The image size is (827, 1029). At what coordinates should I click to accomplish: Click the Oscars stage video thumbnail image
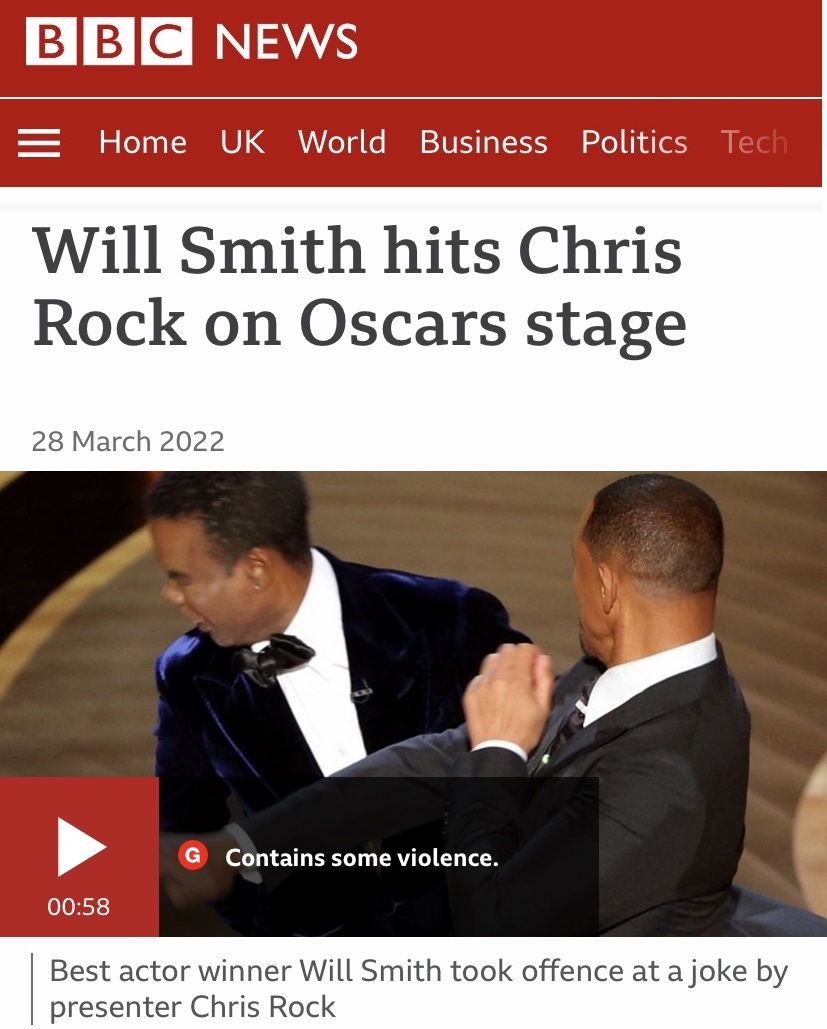pos(414,704)
